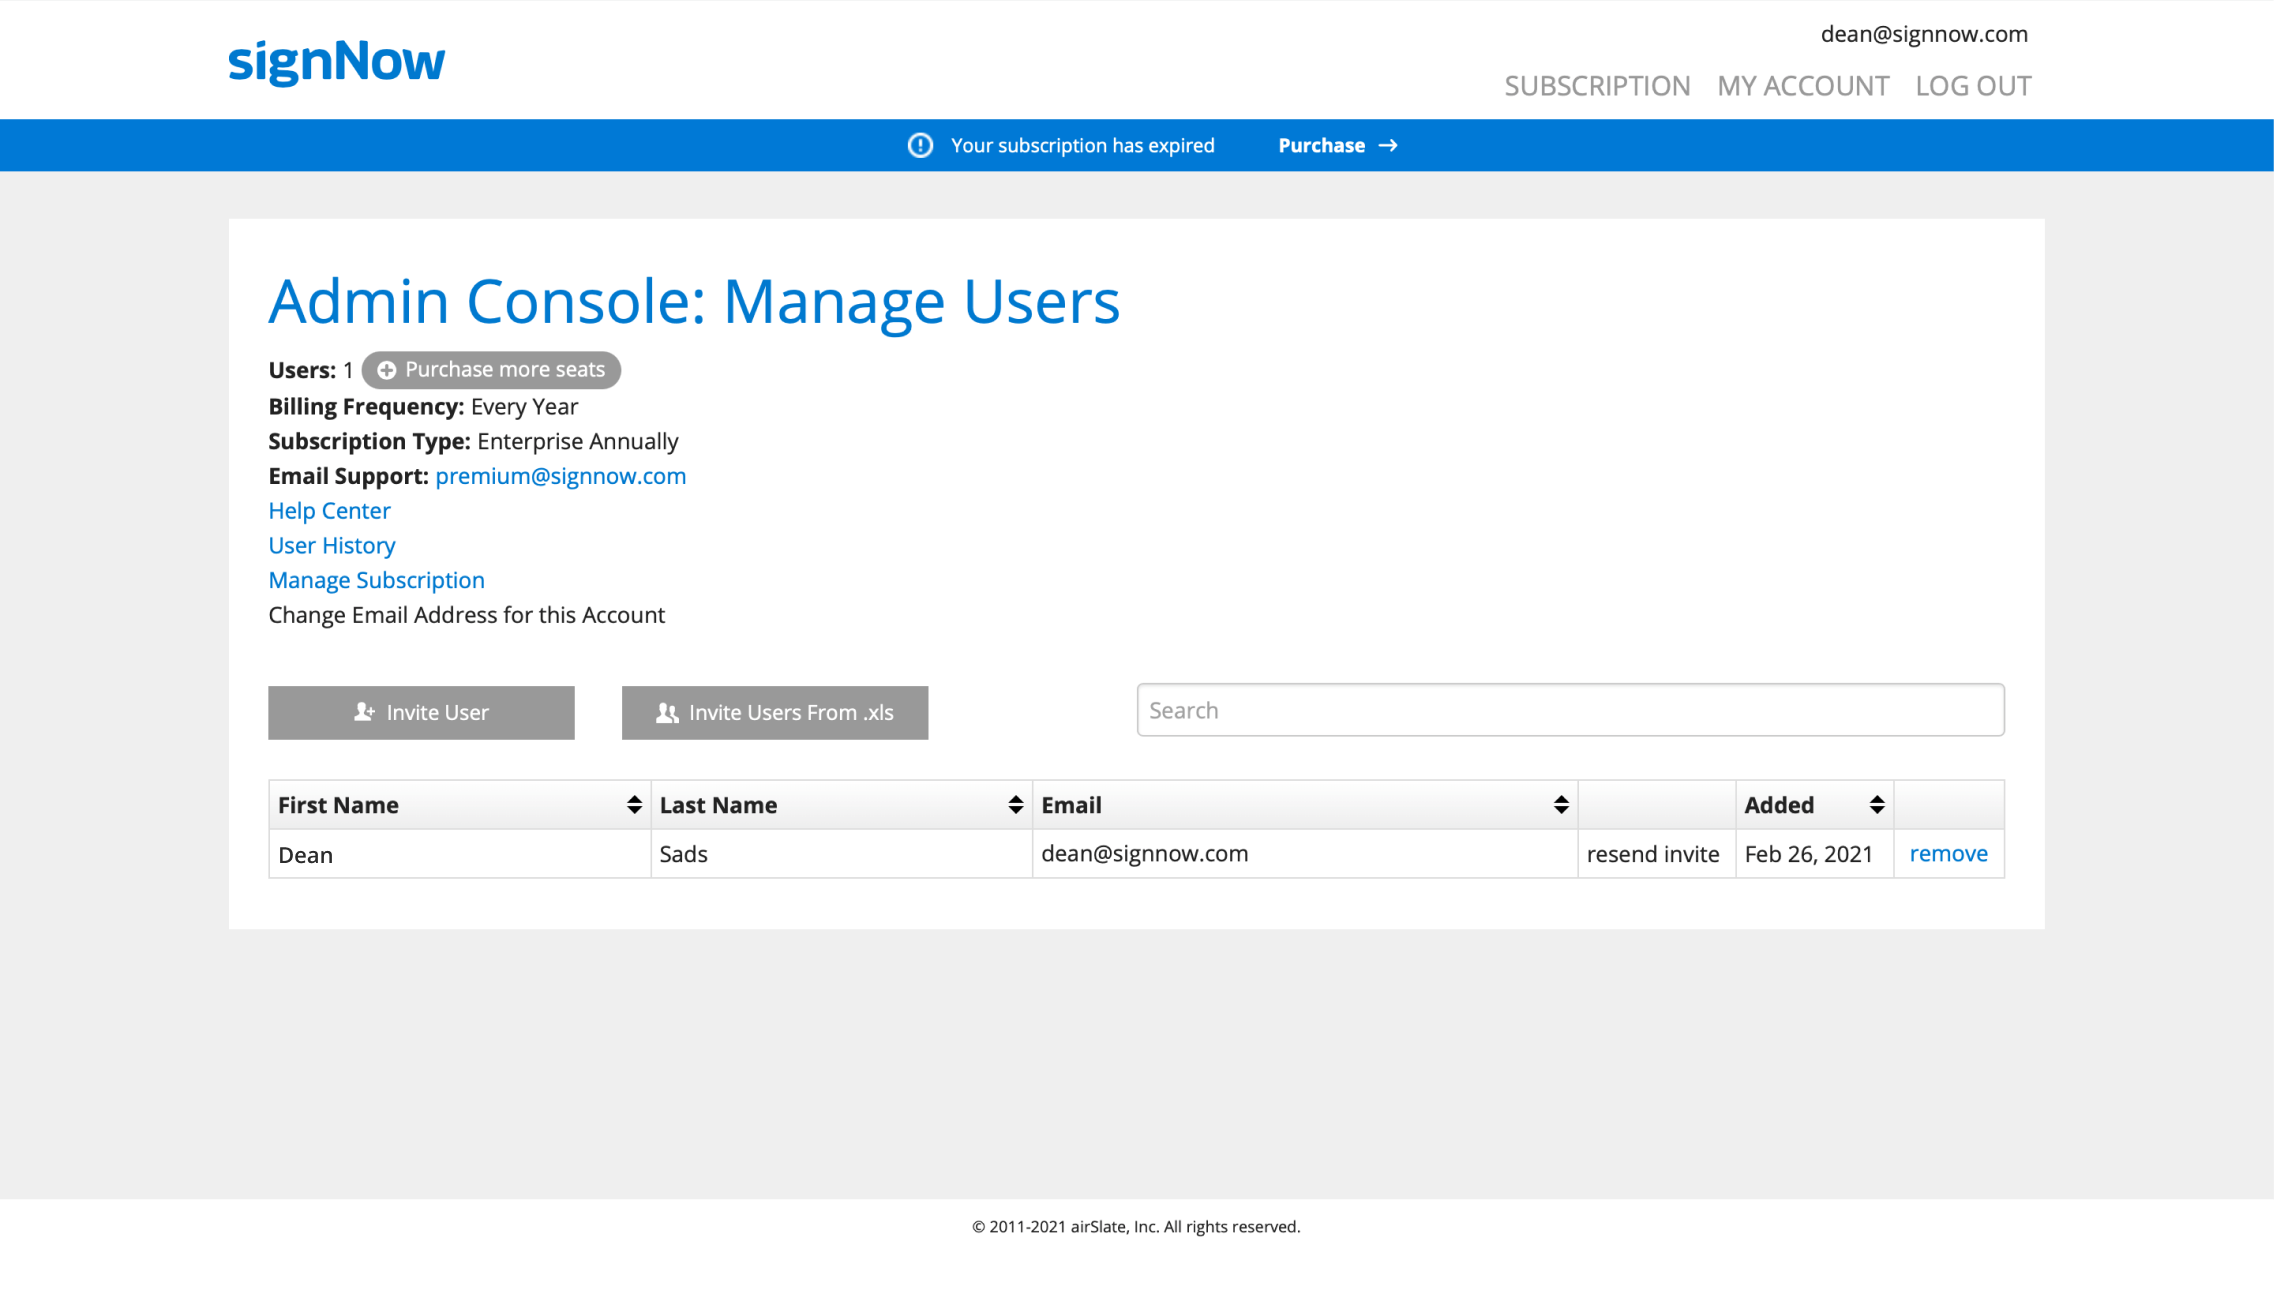
Task: Click LOG OUT in the header
Action: coord(1973,86)
